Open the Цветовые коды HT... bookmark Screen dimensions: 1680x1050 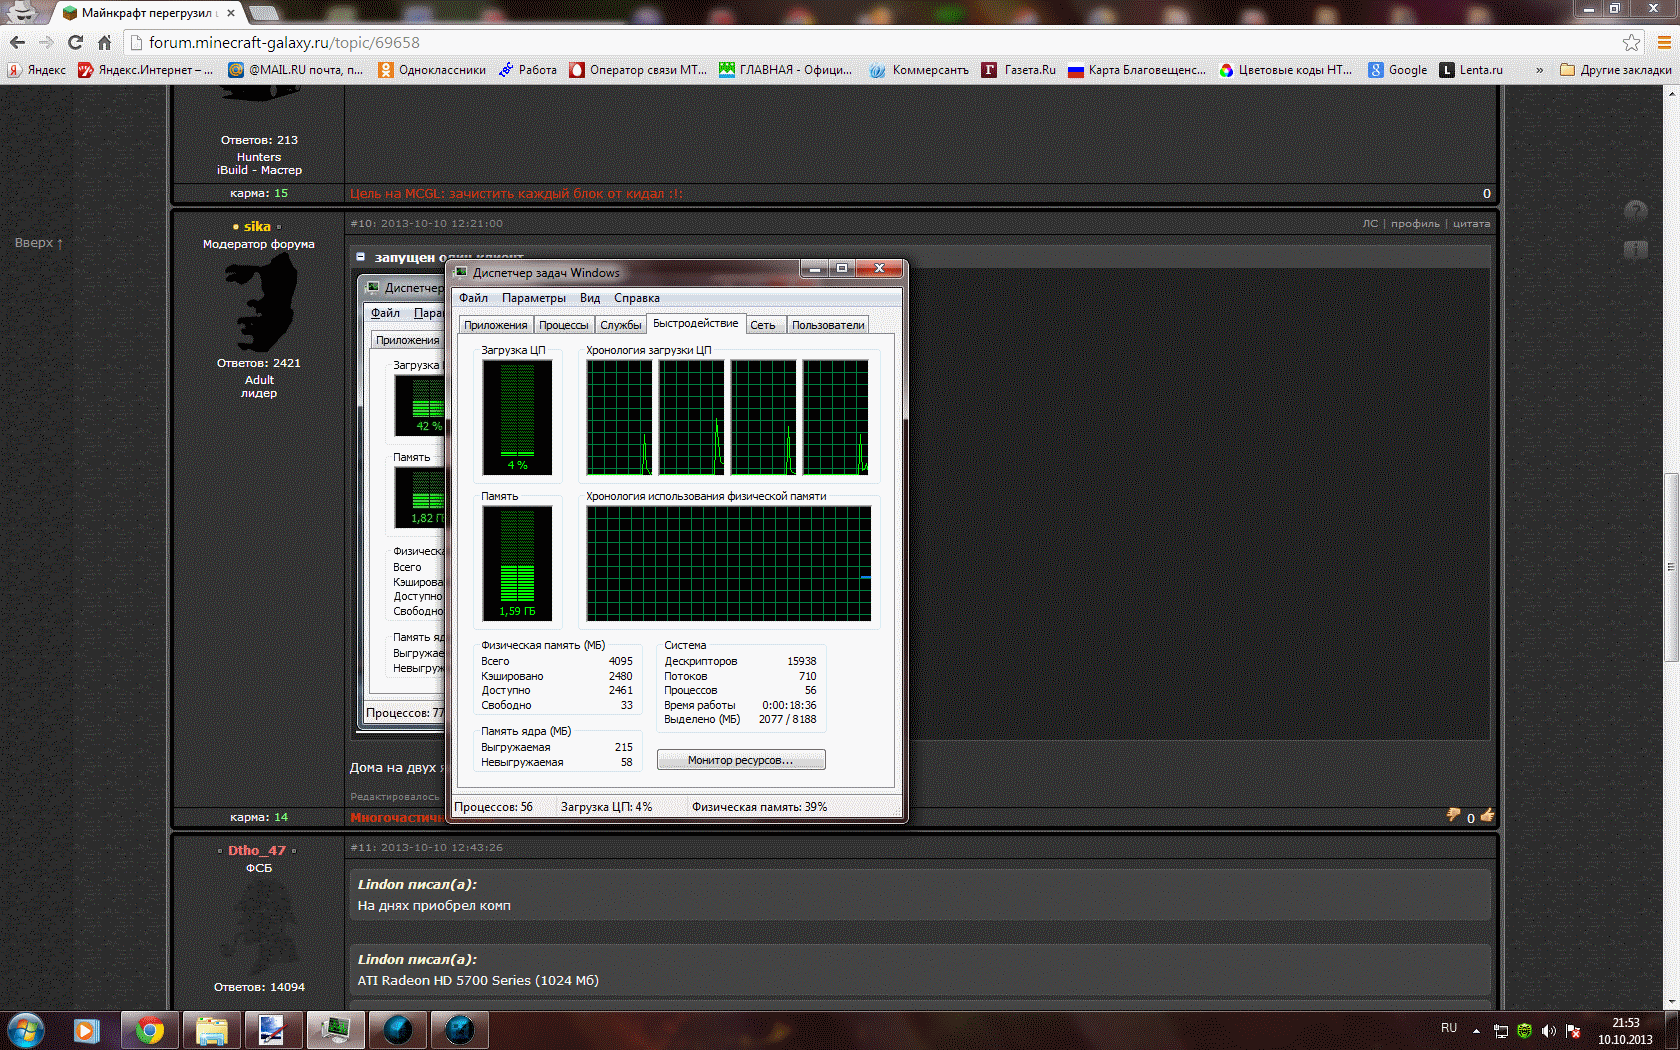(1285, 70)
